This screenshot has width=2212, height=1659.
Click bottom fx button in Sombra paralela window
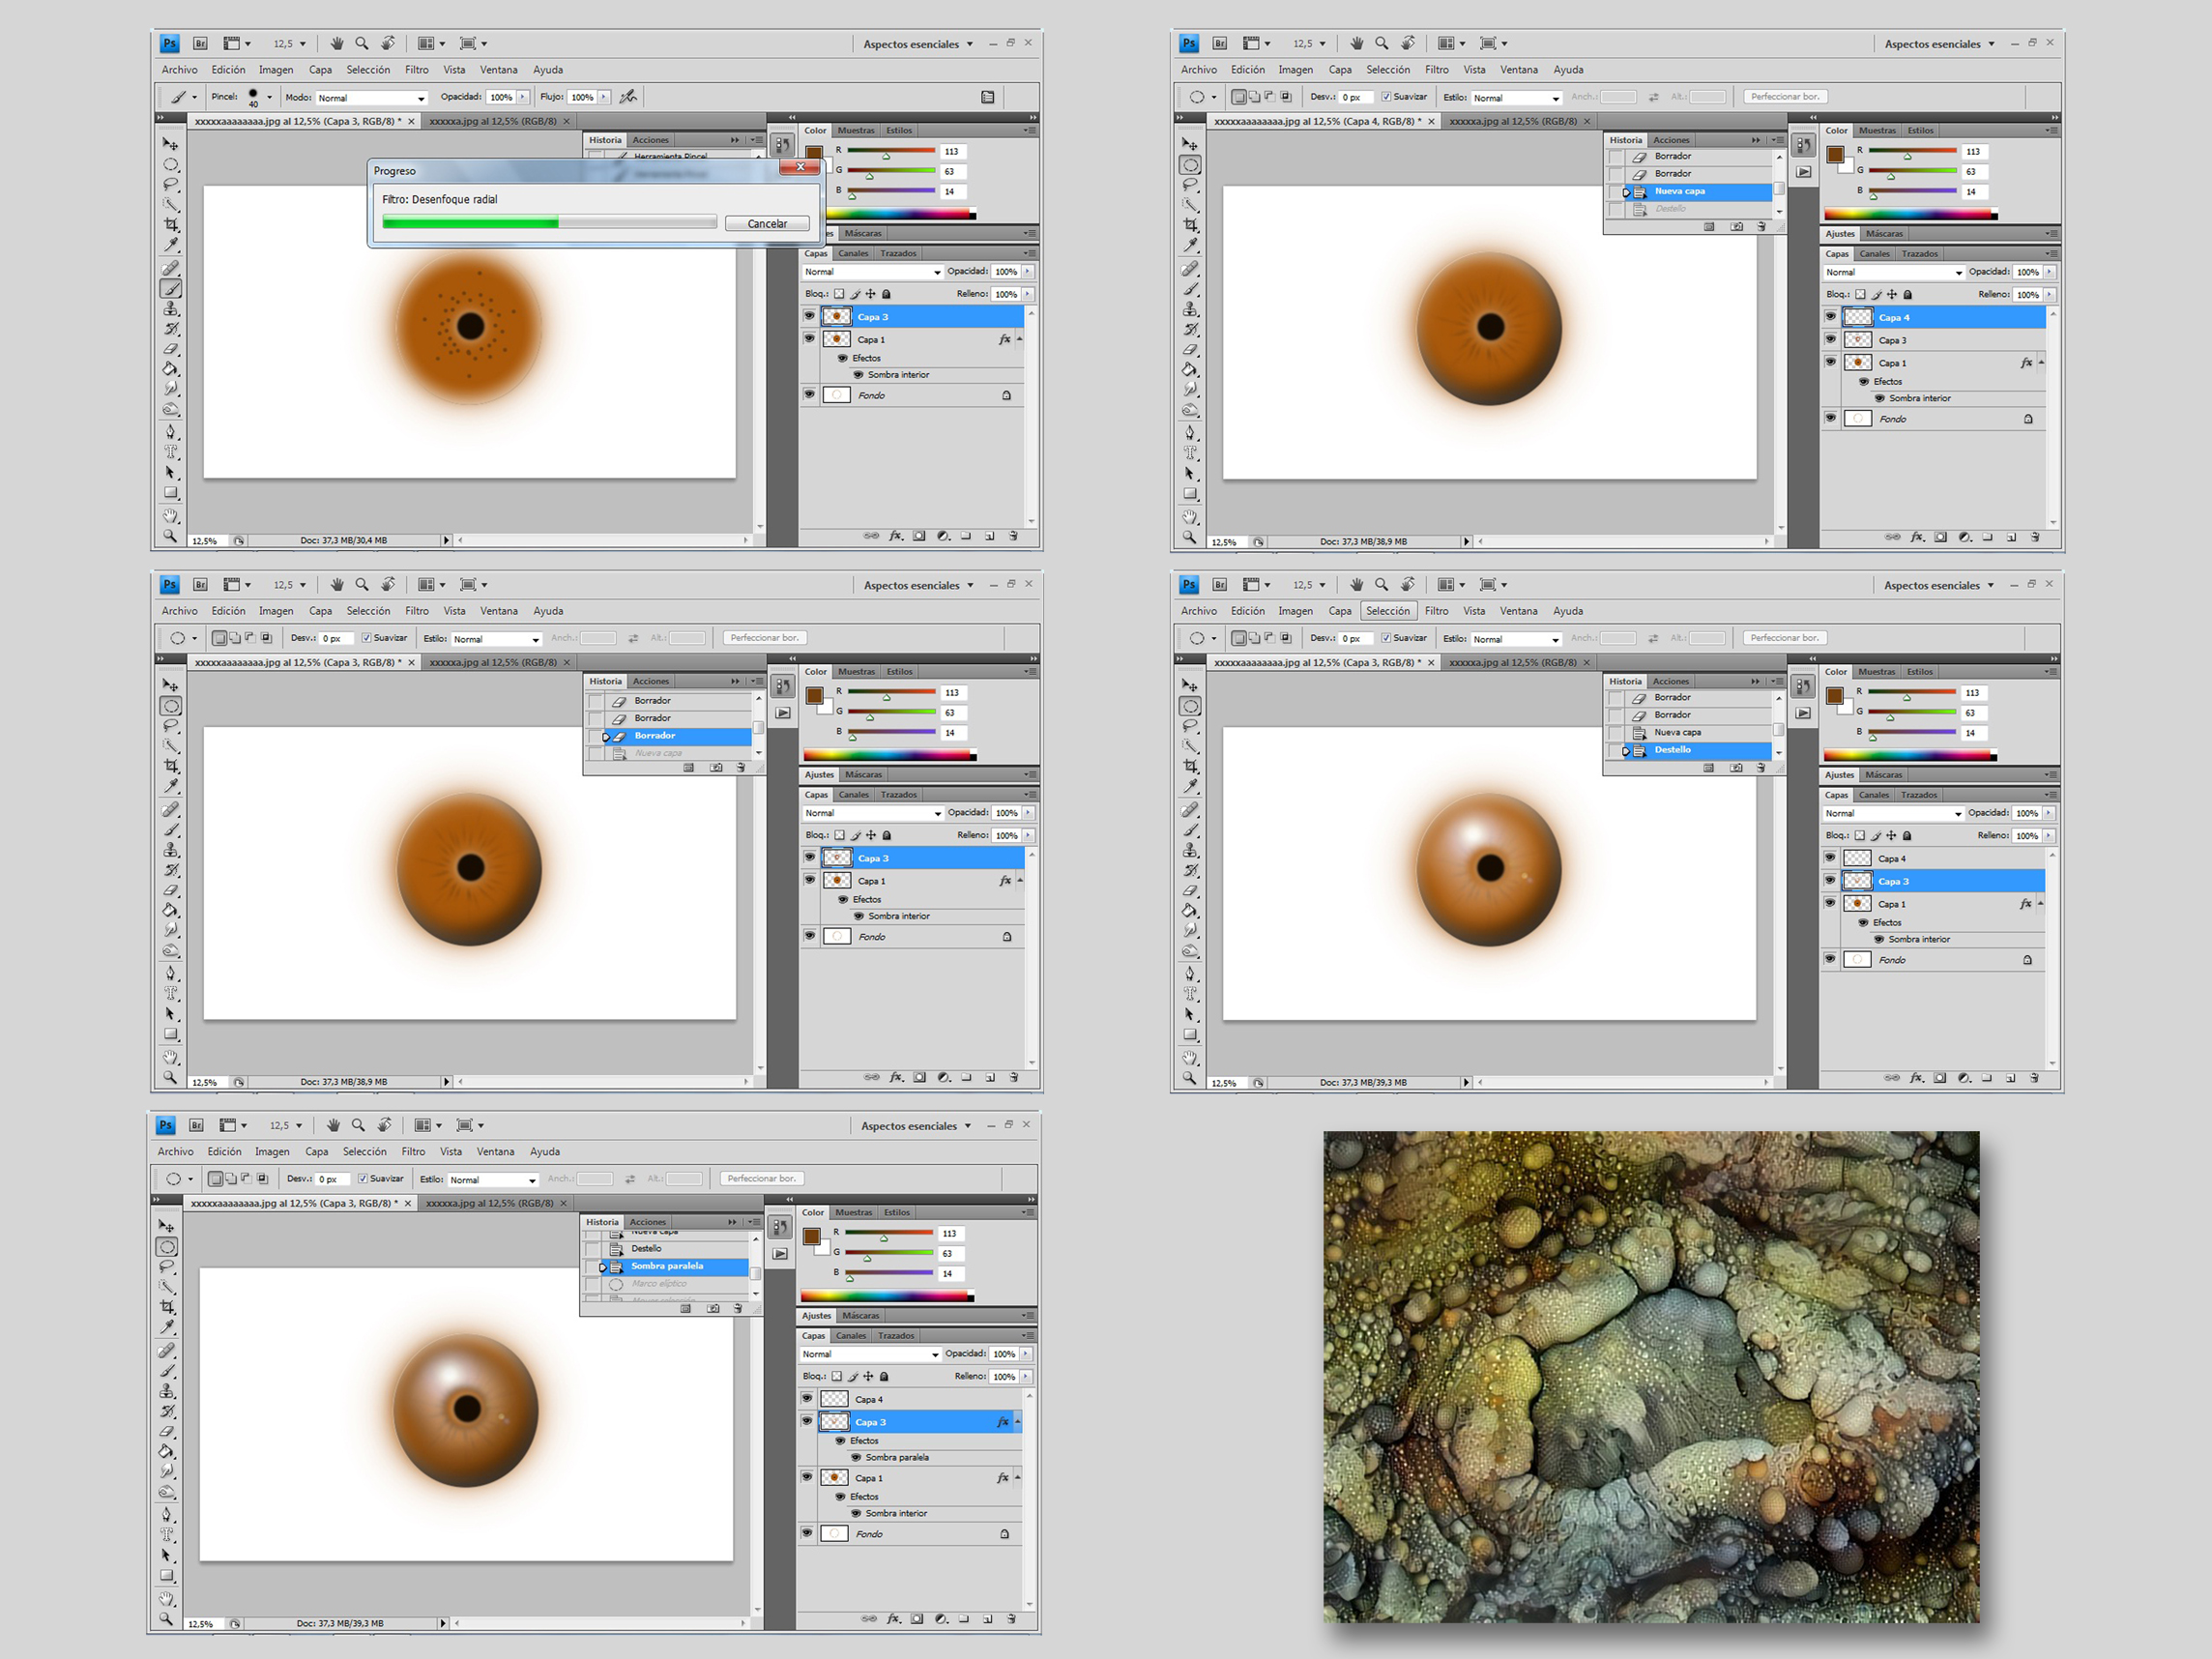pos(894,1618)
